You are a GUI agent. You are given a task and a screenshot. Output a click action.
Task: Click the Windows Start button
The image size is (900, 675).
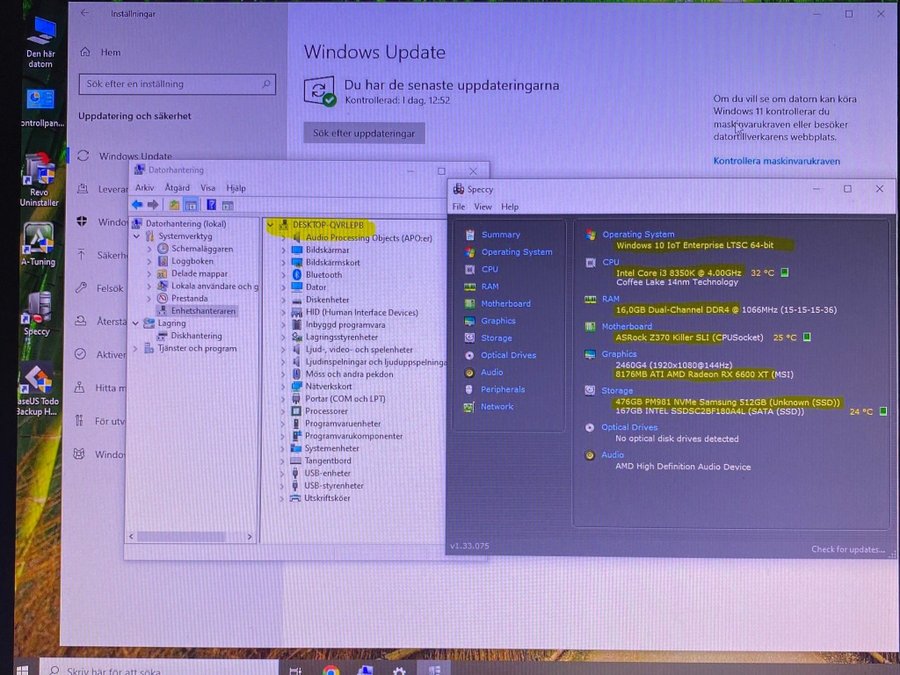pos(22,670)
